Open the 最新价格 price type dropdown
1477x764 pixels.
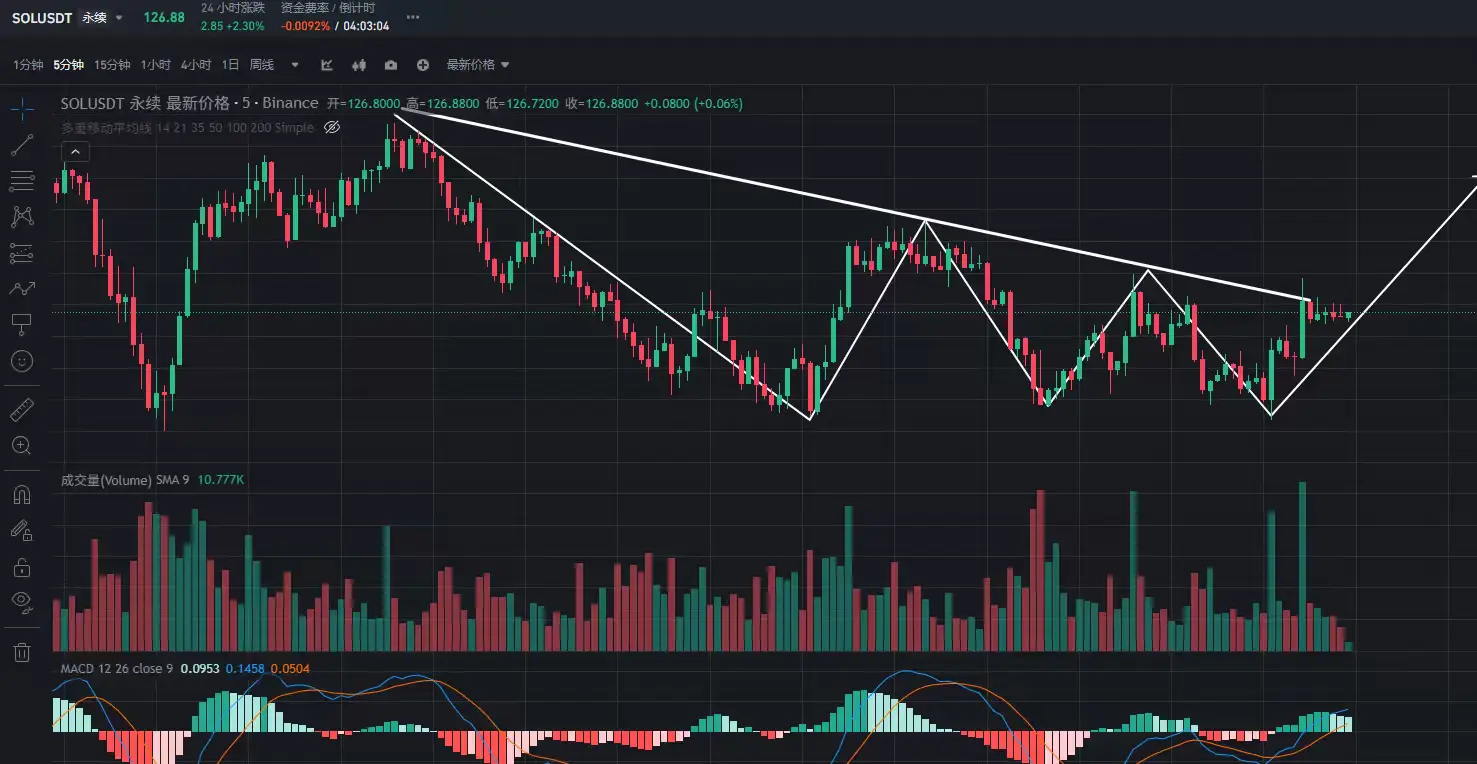(x=478, y=65)
